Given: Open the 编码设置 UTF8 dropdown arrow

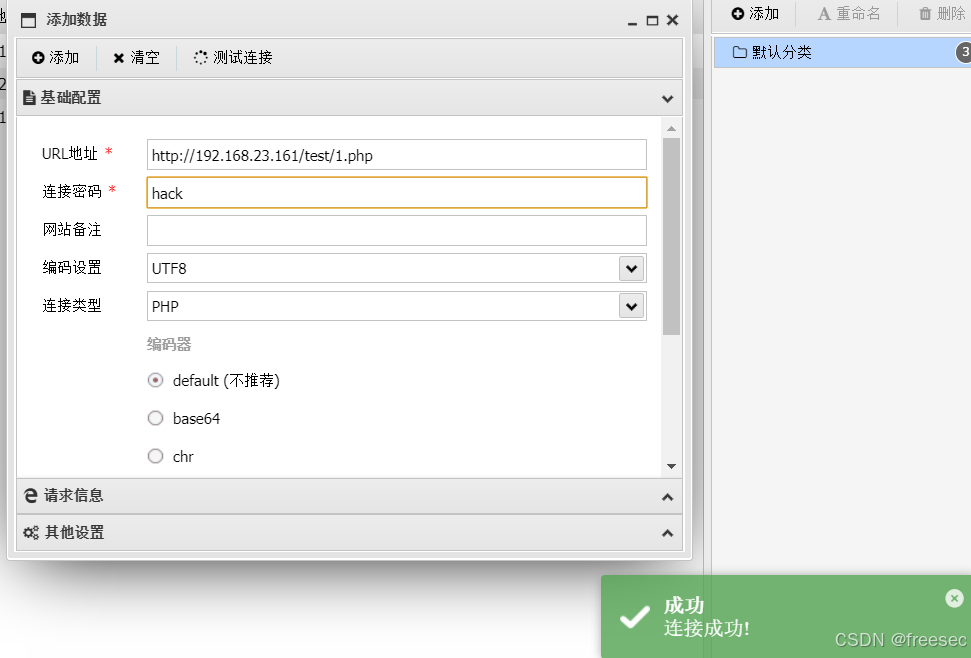Looking at the screenshot, I should click(631, 269).
